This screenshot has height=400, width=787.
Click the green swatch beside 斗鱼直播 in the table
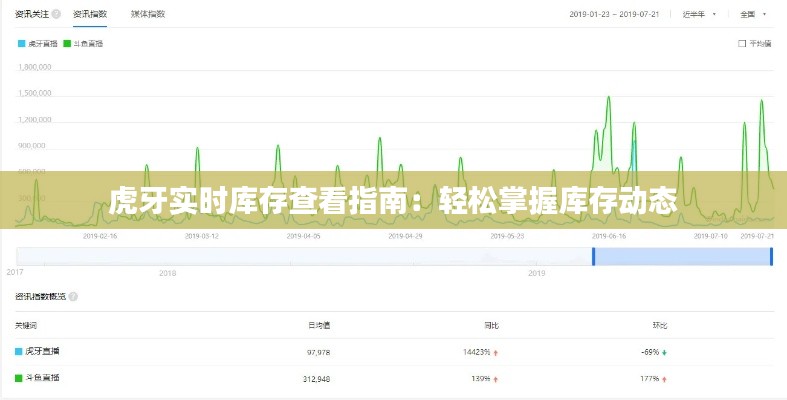click(19, 378)
